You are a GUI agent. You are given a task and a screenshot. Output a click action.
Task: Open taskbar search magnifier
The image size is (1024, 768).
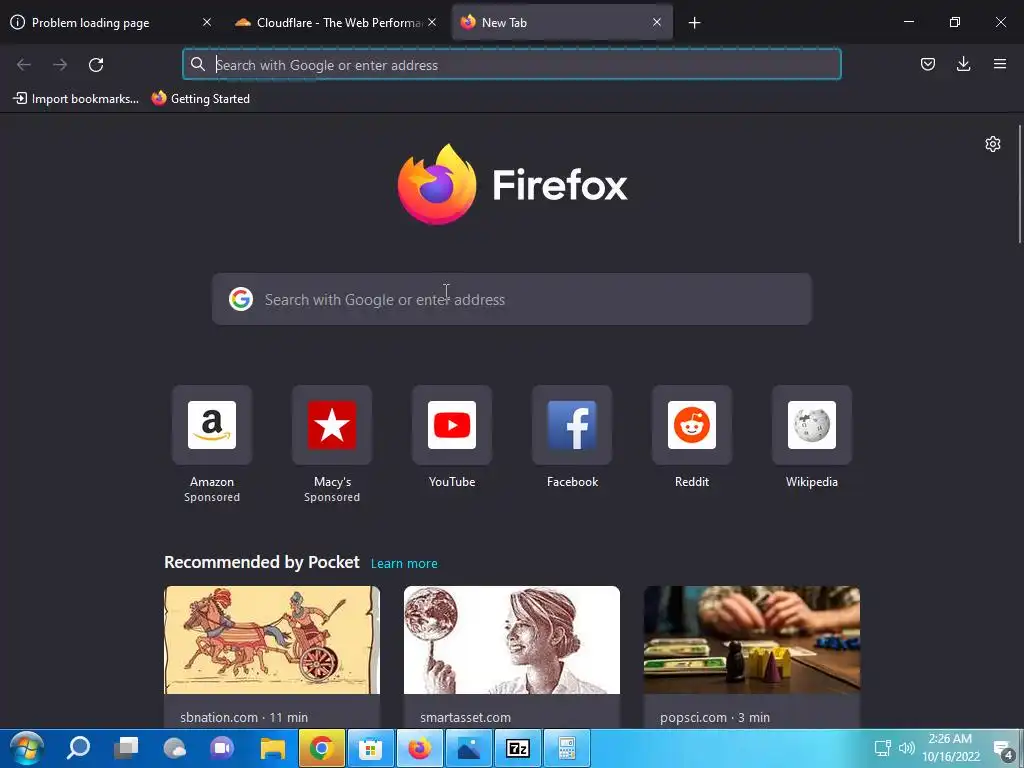(x=78, y=748)
